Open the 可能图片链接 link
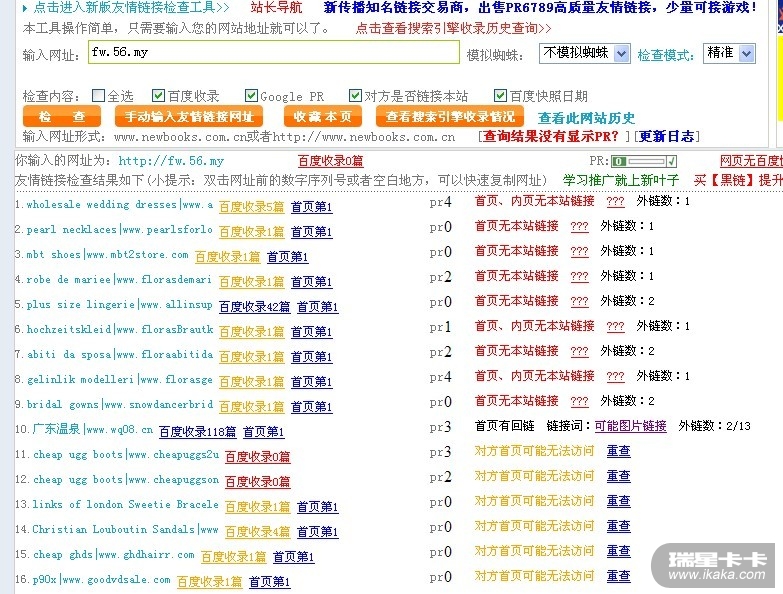Screen dimensions: 783x594 (x=630, y=426)
